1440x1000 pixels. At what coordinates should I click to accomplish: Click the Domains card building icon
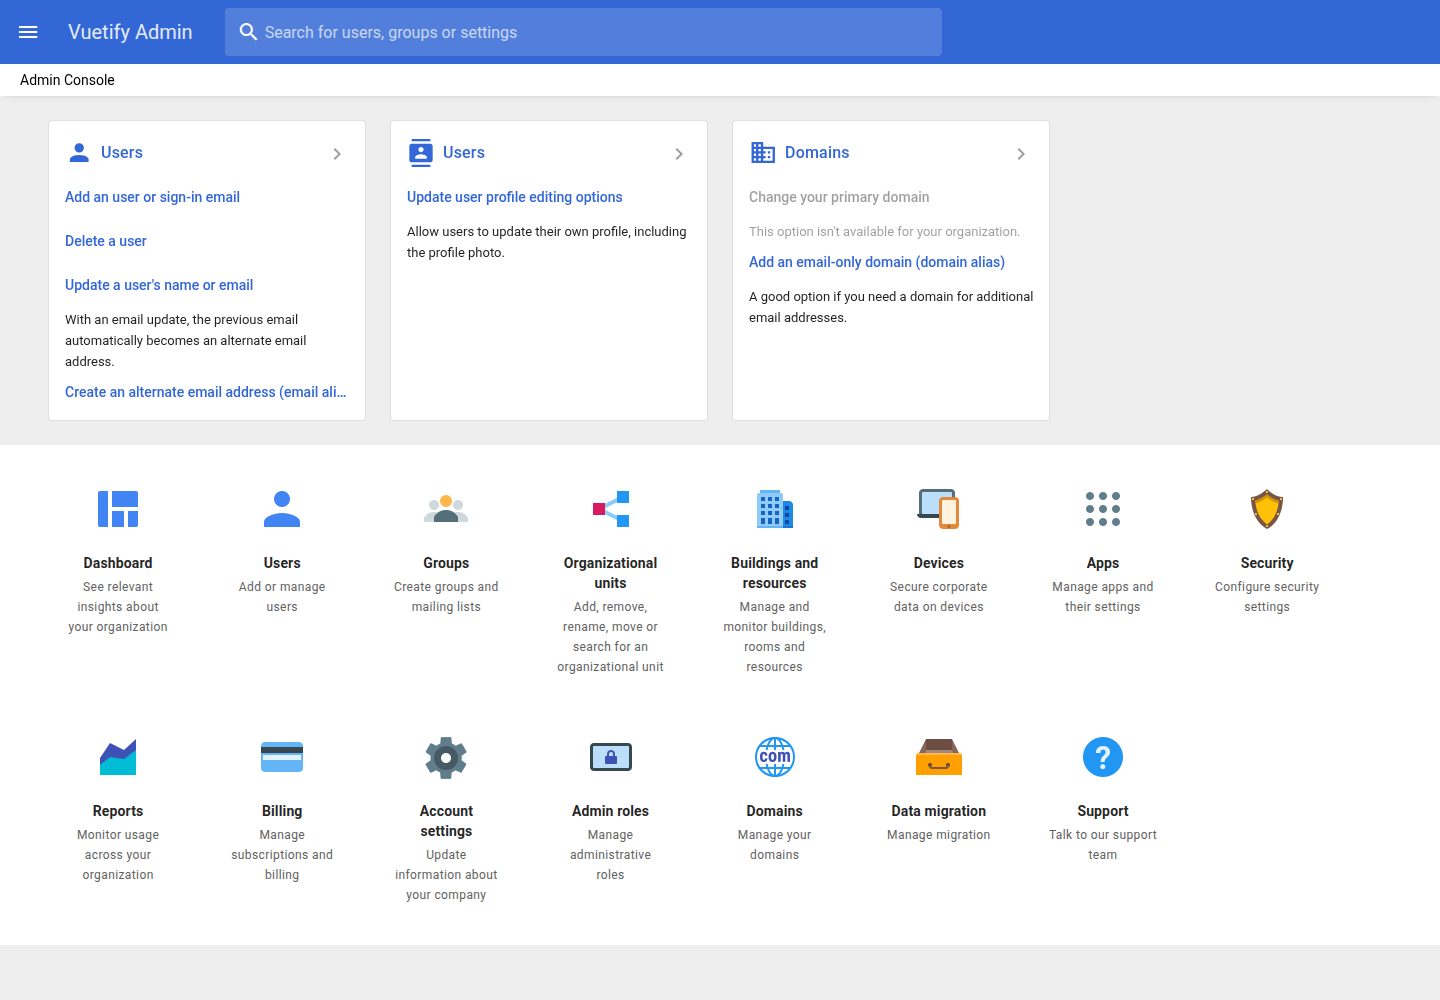coord(763,153)
